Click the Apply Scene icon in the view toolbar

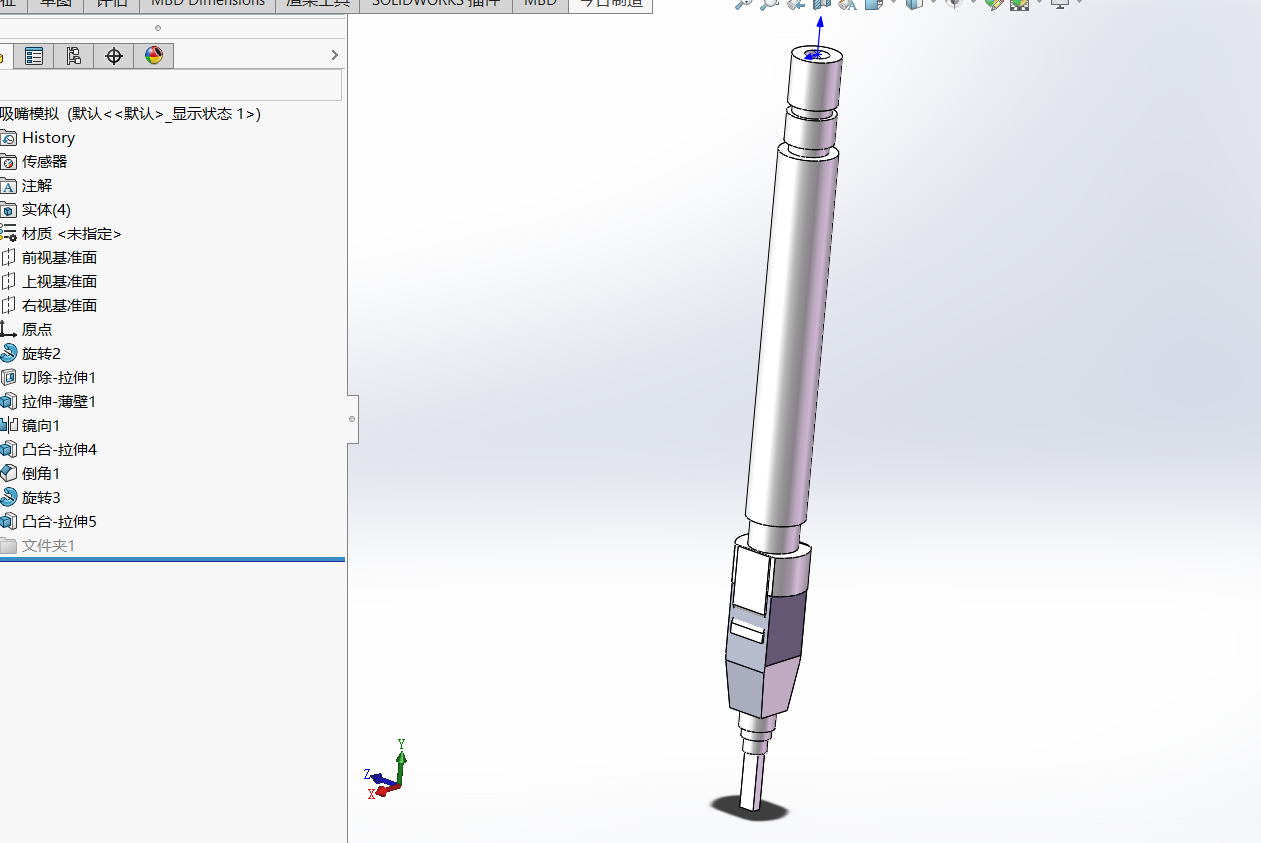(1019, 4)
